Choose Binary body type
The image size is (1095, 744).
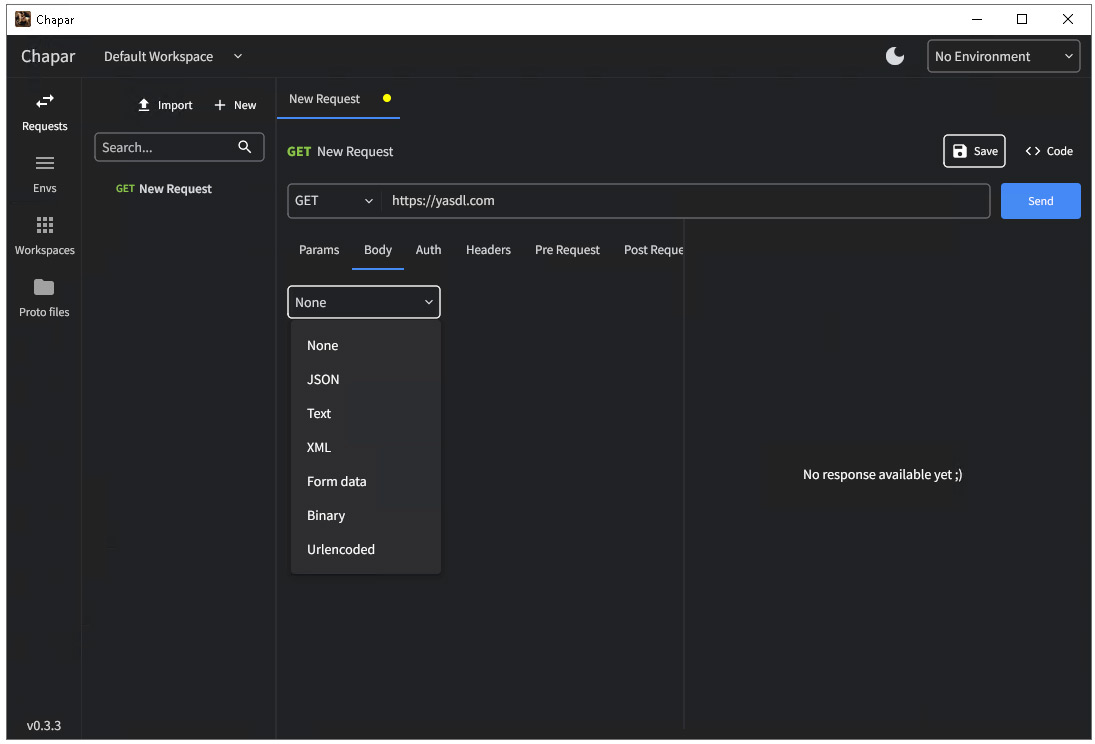[x=365, y=516]
